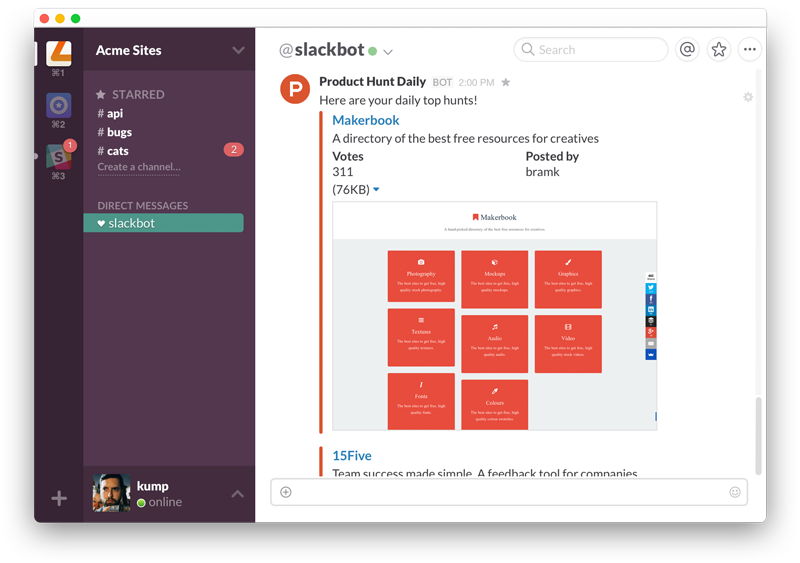The height and width of the screenshot is (563, 800).
Task: Click the Product Hunt Daily avatar
Action: click(x=295, y=89)
